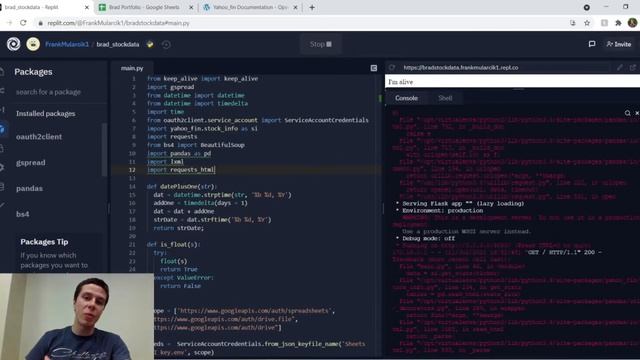Click the install app icon in address bar
The image size is (640, 360).
[573, 23]
